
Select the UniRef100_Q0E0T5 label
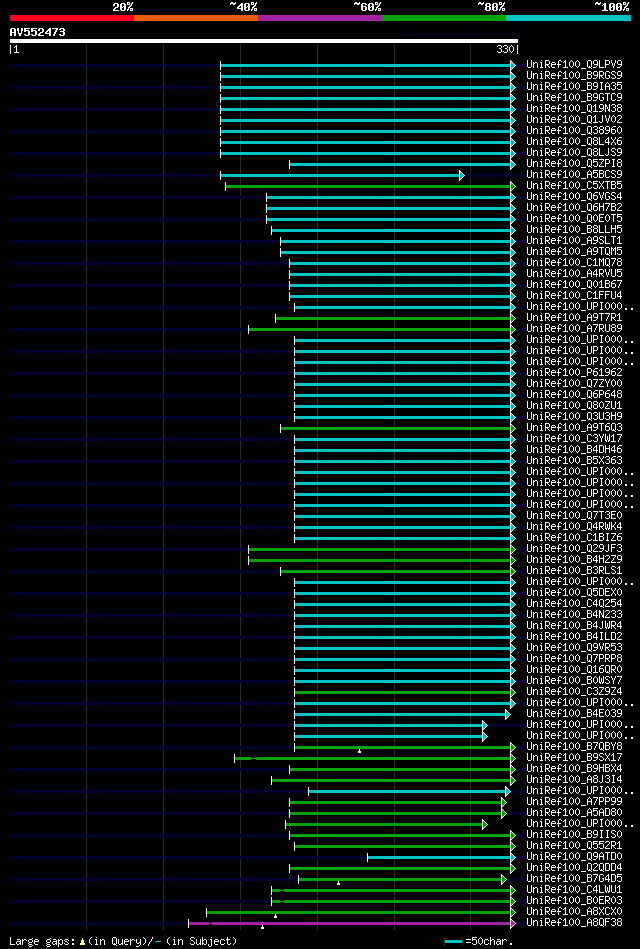(574, 218)
